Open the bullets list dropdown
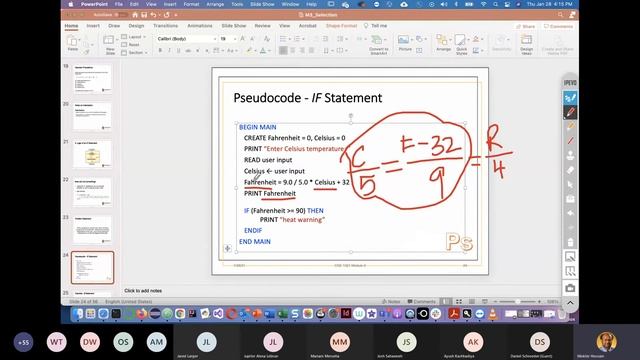 click(290, 39)
